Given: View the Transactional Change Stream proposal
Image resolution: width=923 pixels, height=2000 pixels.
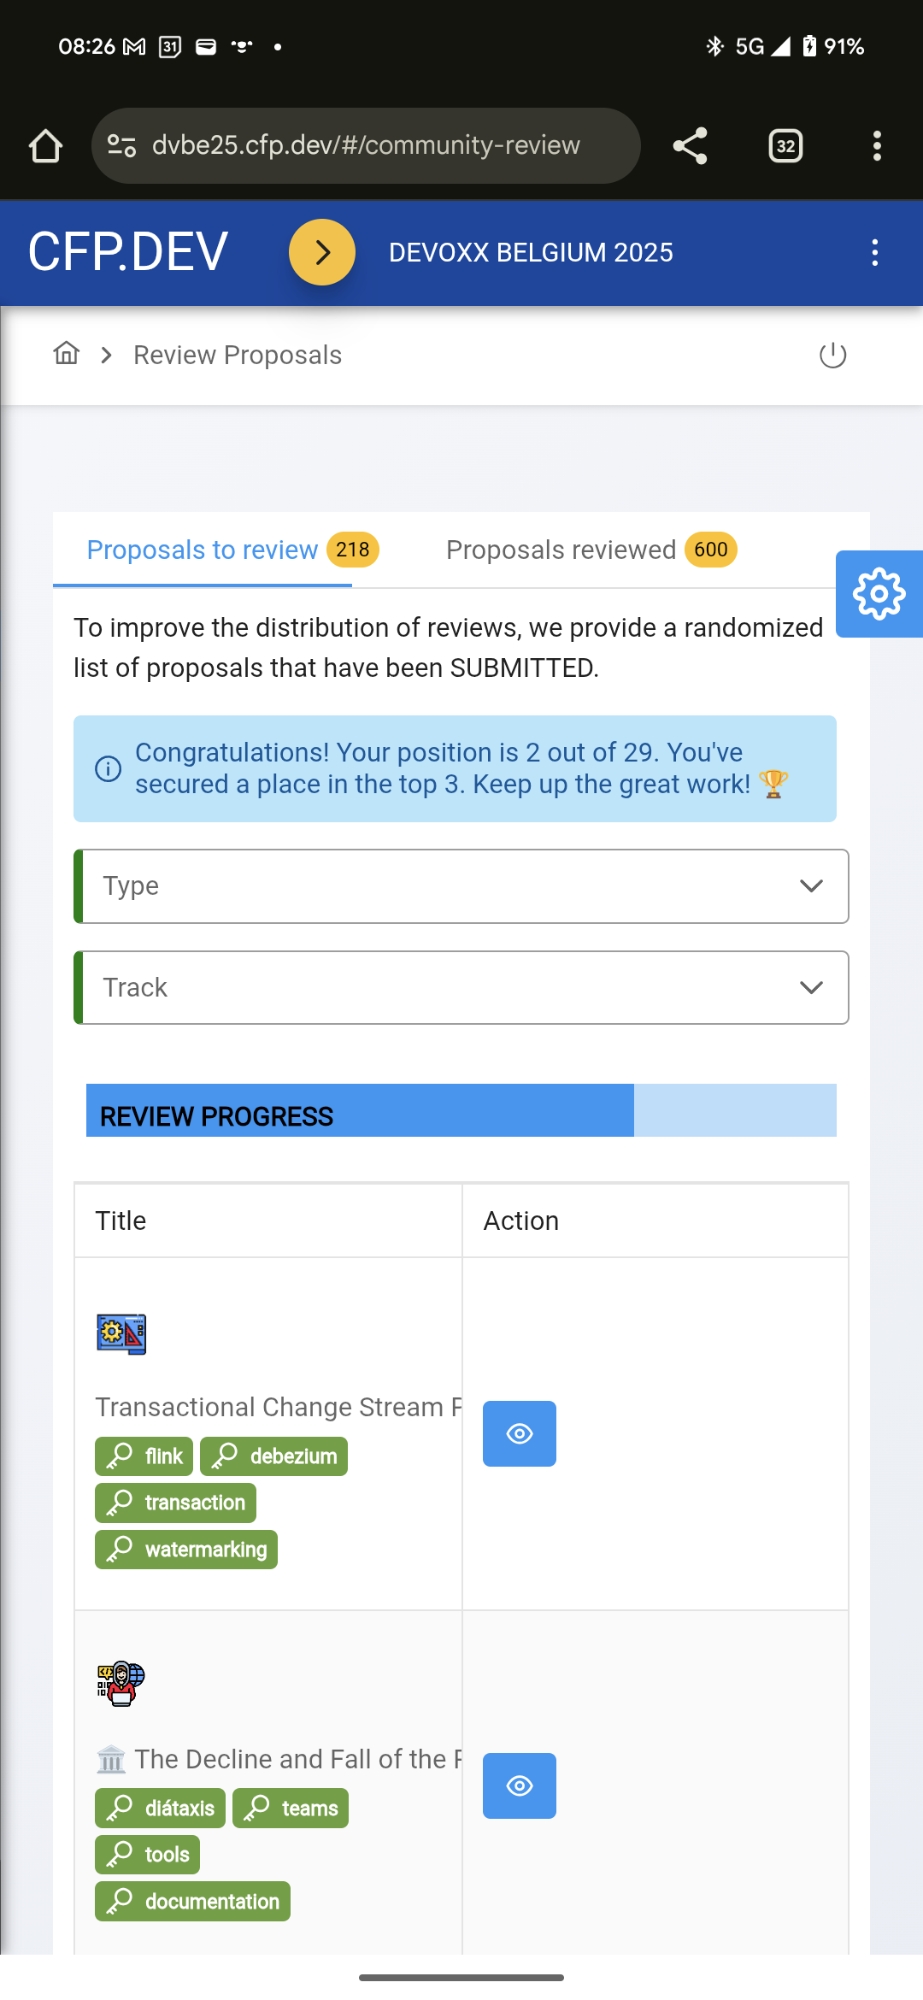Looking at the screenshot, I should (x=519, y=1434).
